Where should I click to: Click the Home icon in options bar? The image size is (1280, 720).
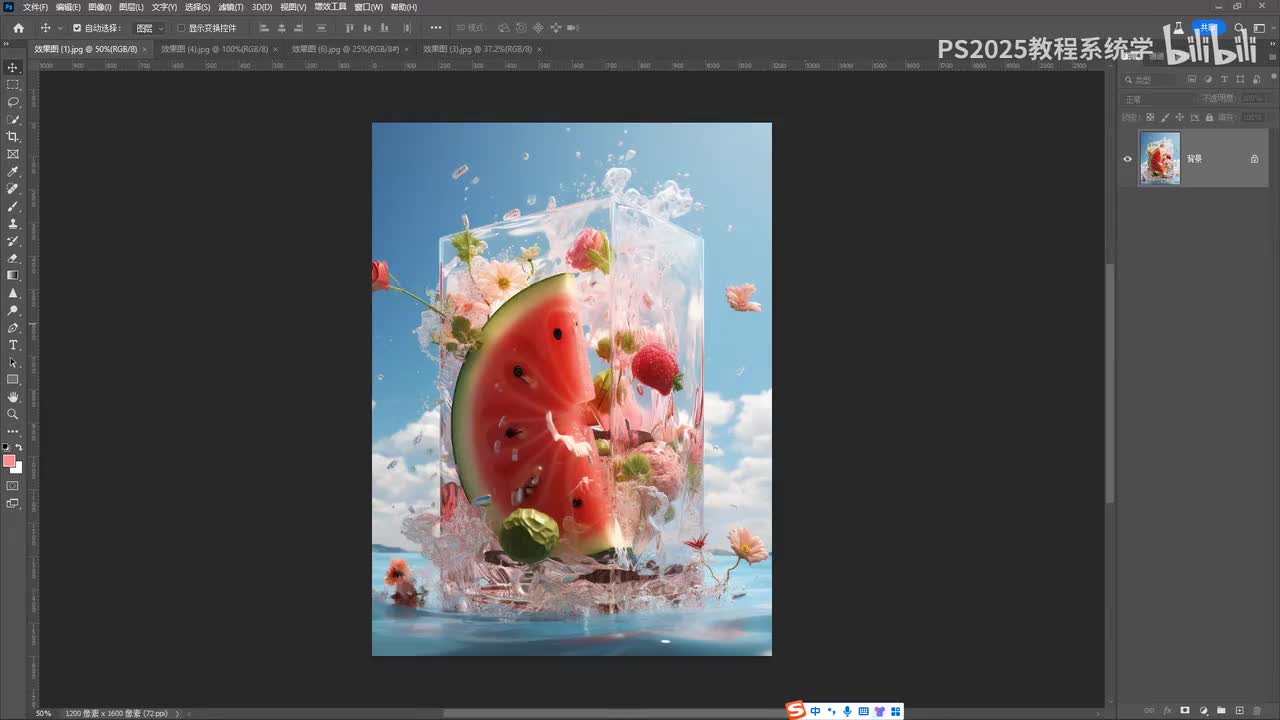(x=18, y=28)
